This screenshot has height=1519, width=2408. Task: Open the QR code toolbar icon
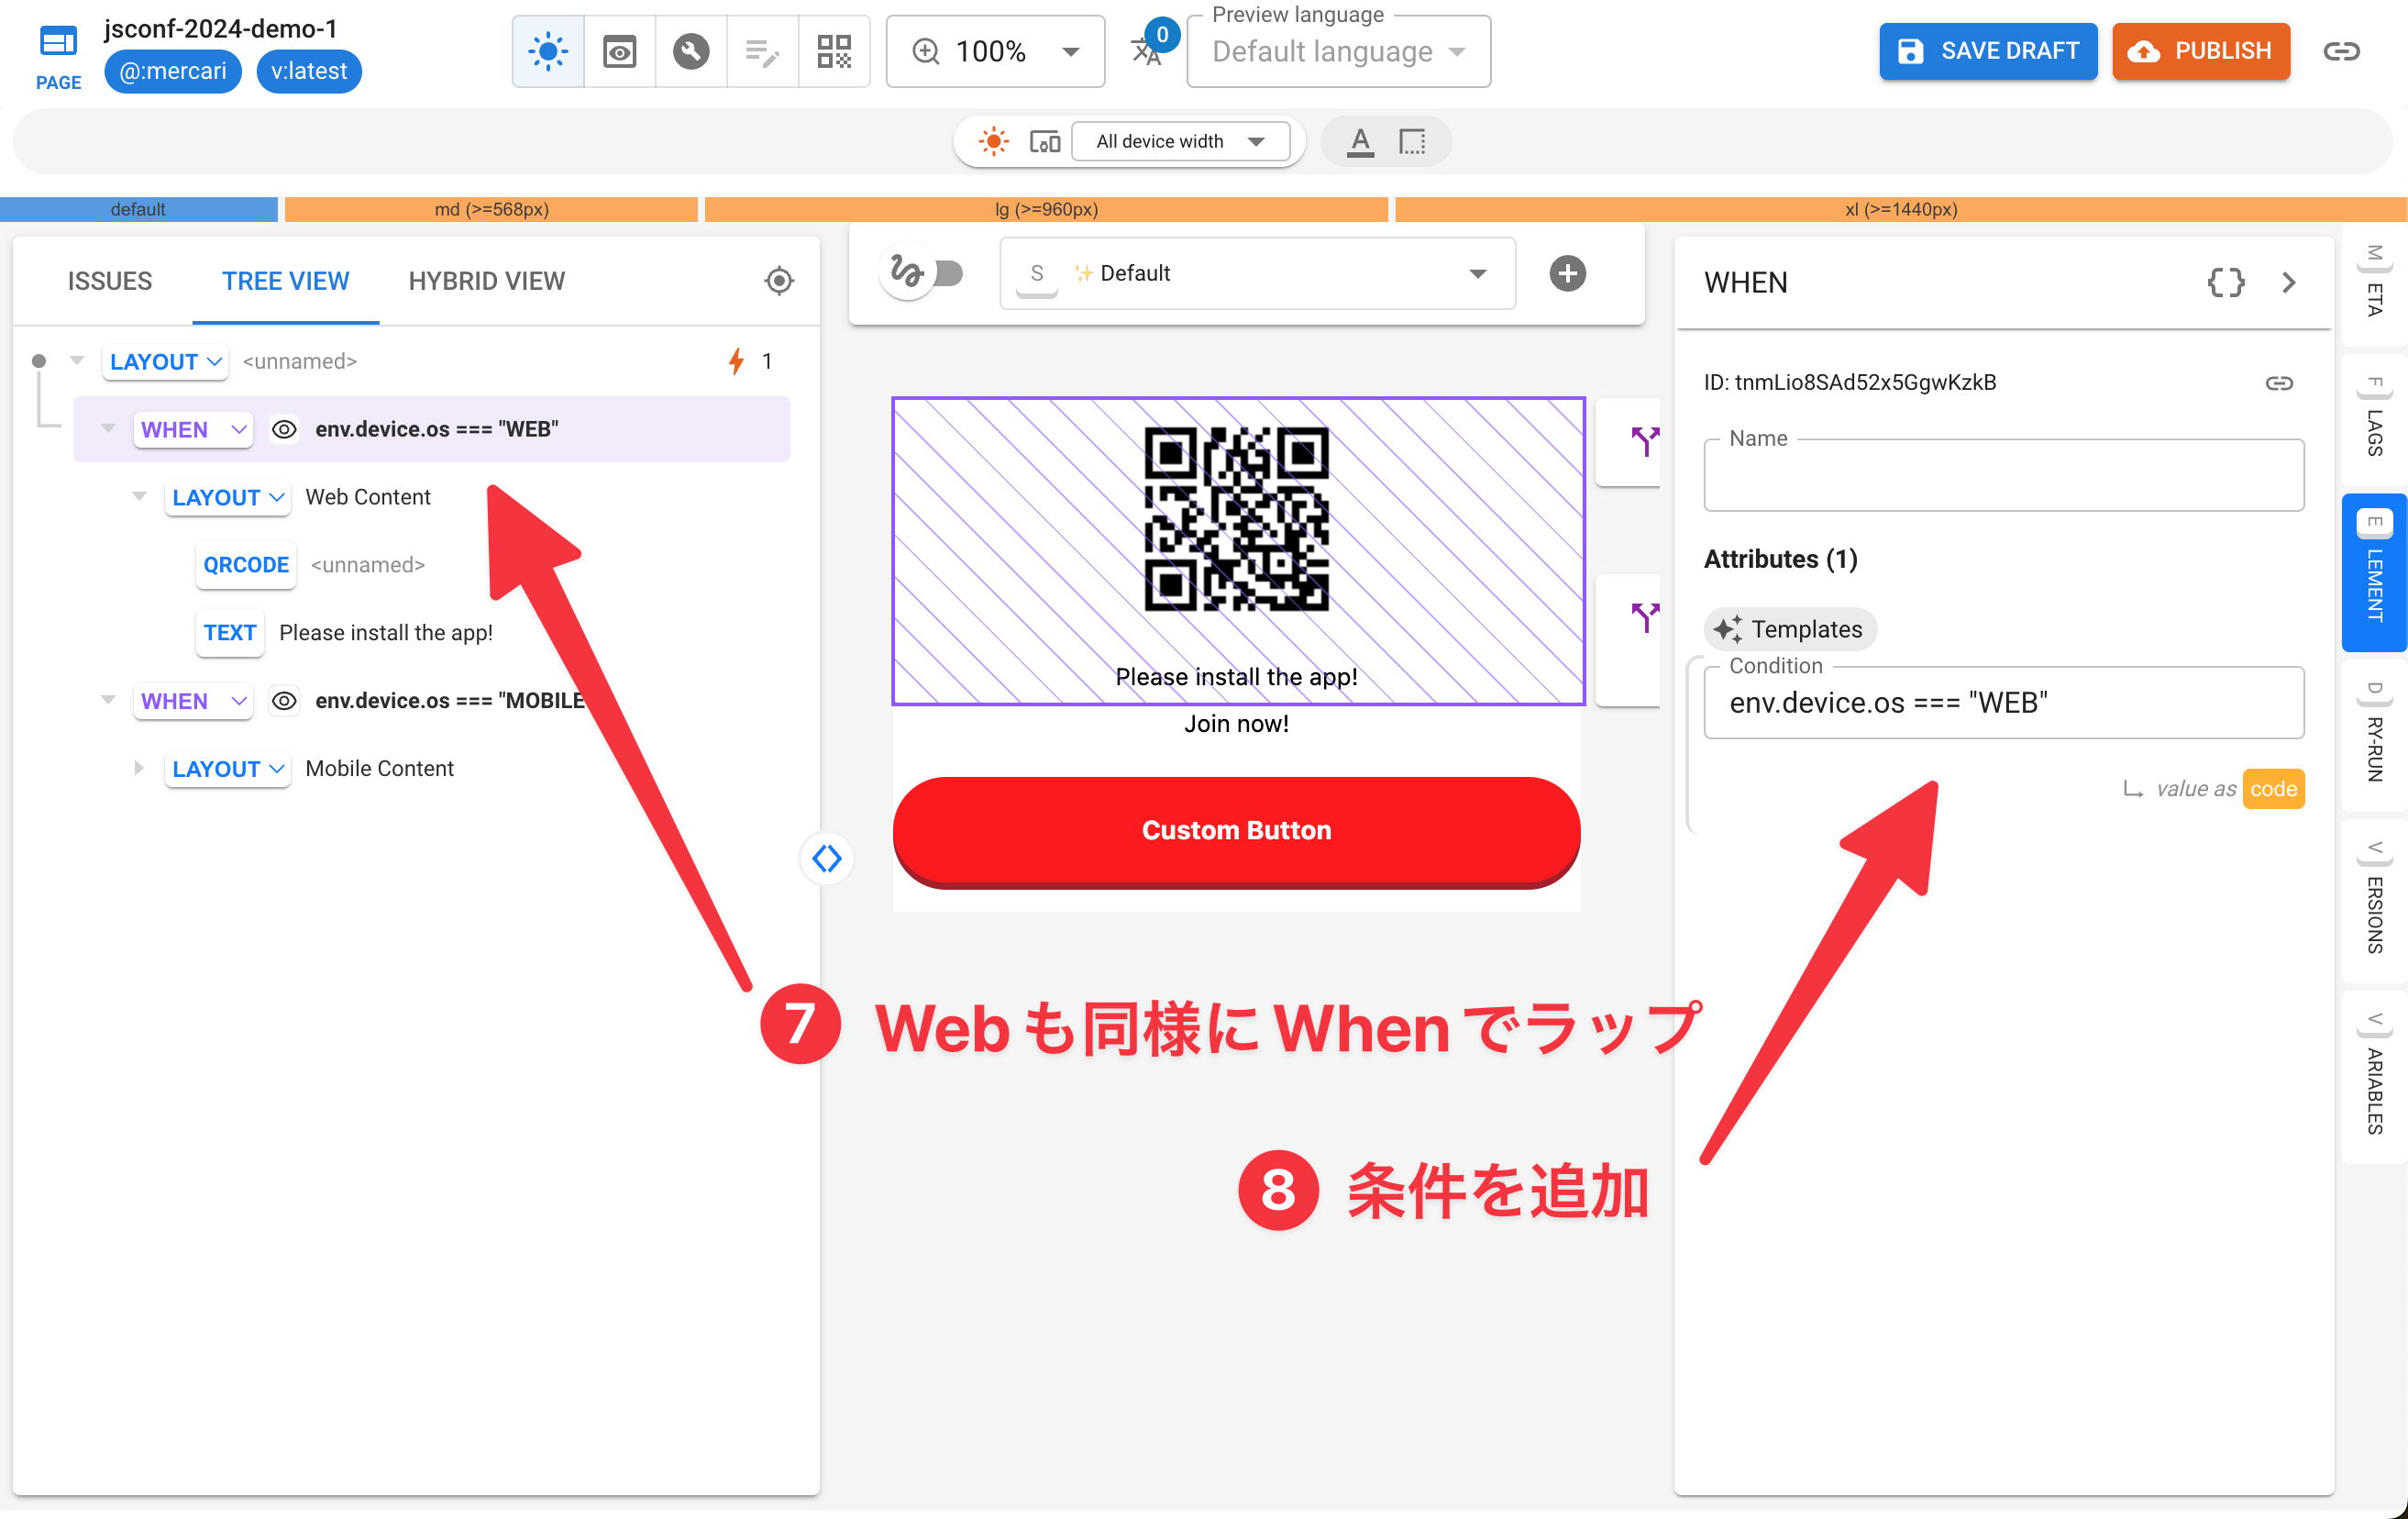click(x=834, y=51)
